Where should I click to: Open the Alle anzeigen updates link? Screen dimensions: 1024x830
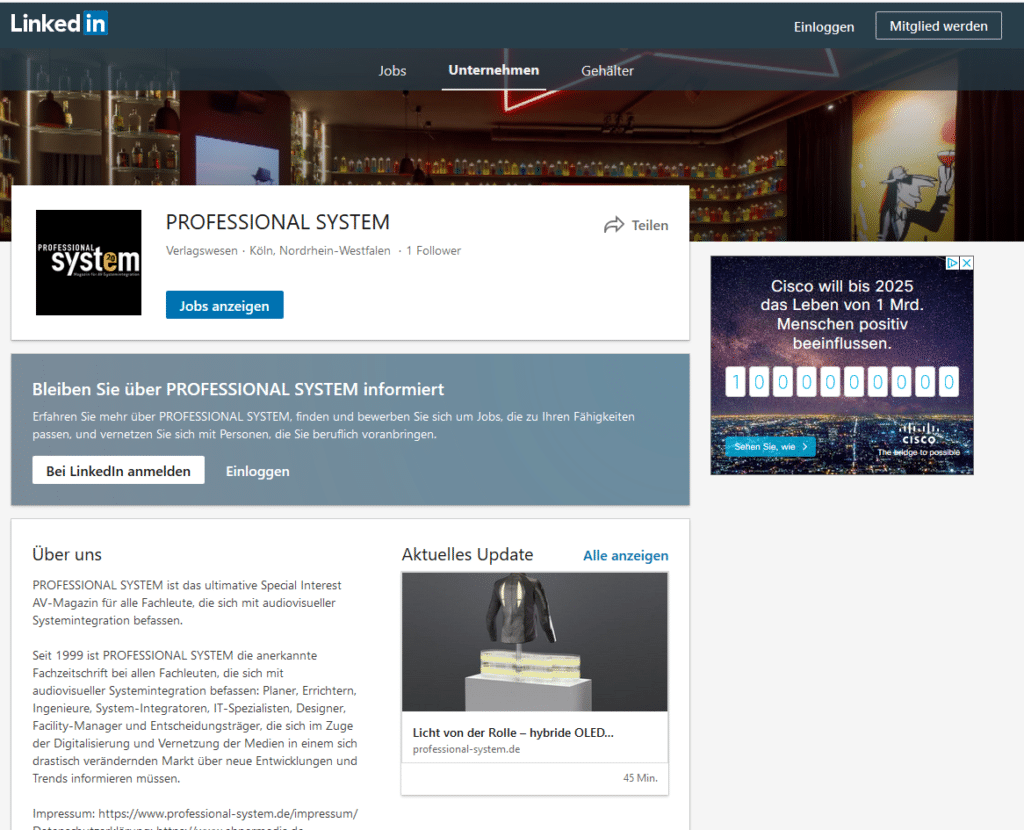click(626, 555)
